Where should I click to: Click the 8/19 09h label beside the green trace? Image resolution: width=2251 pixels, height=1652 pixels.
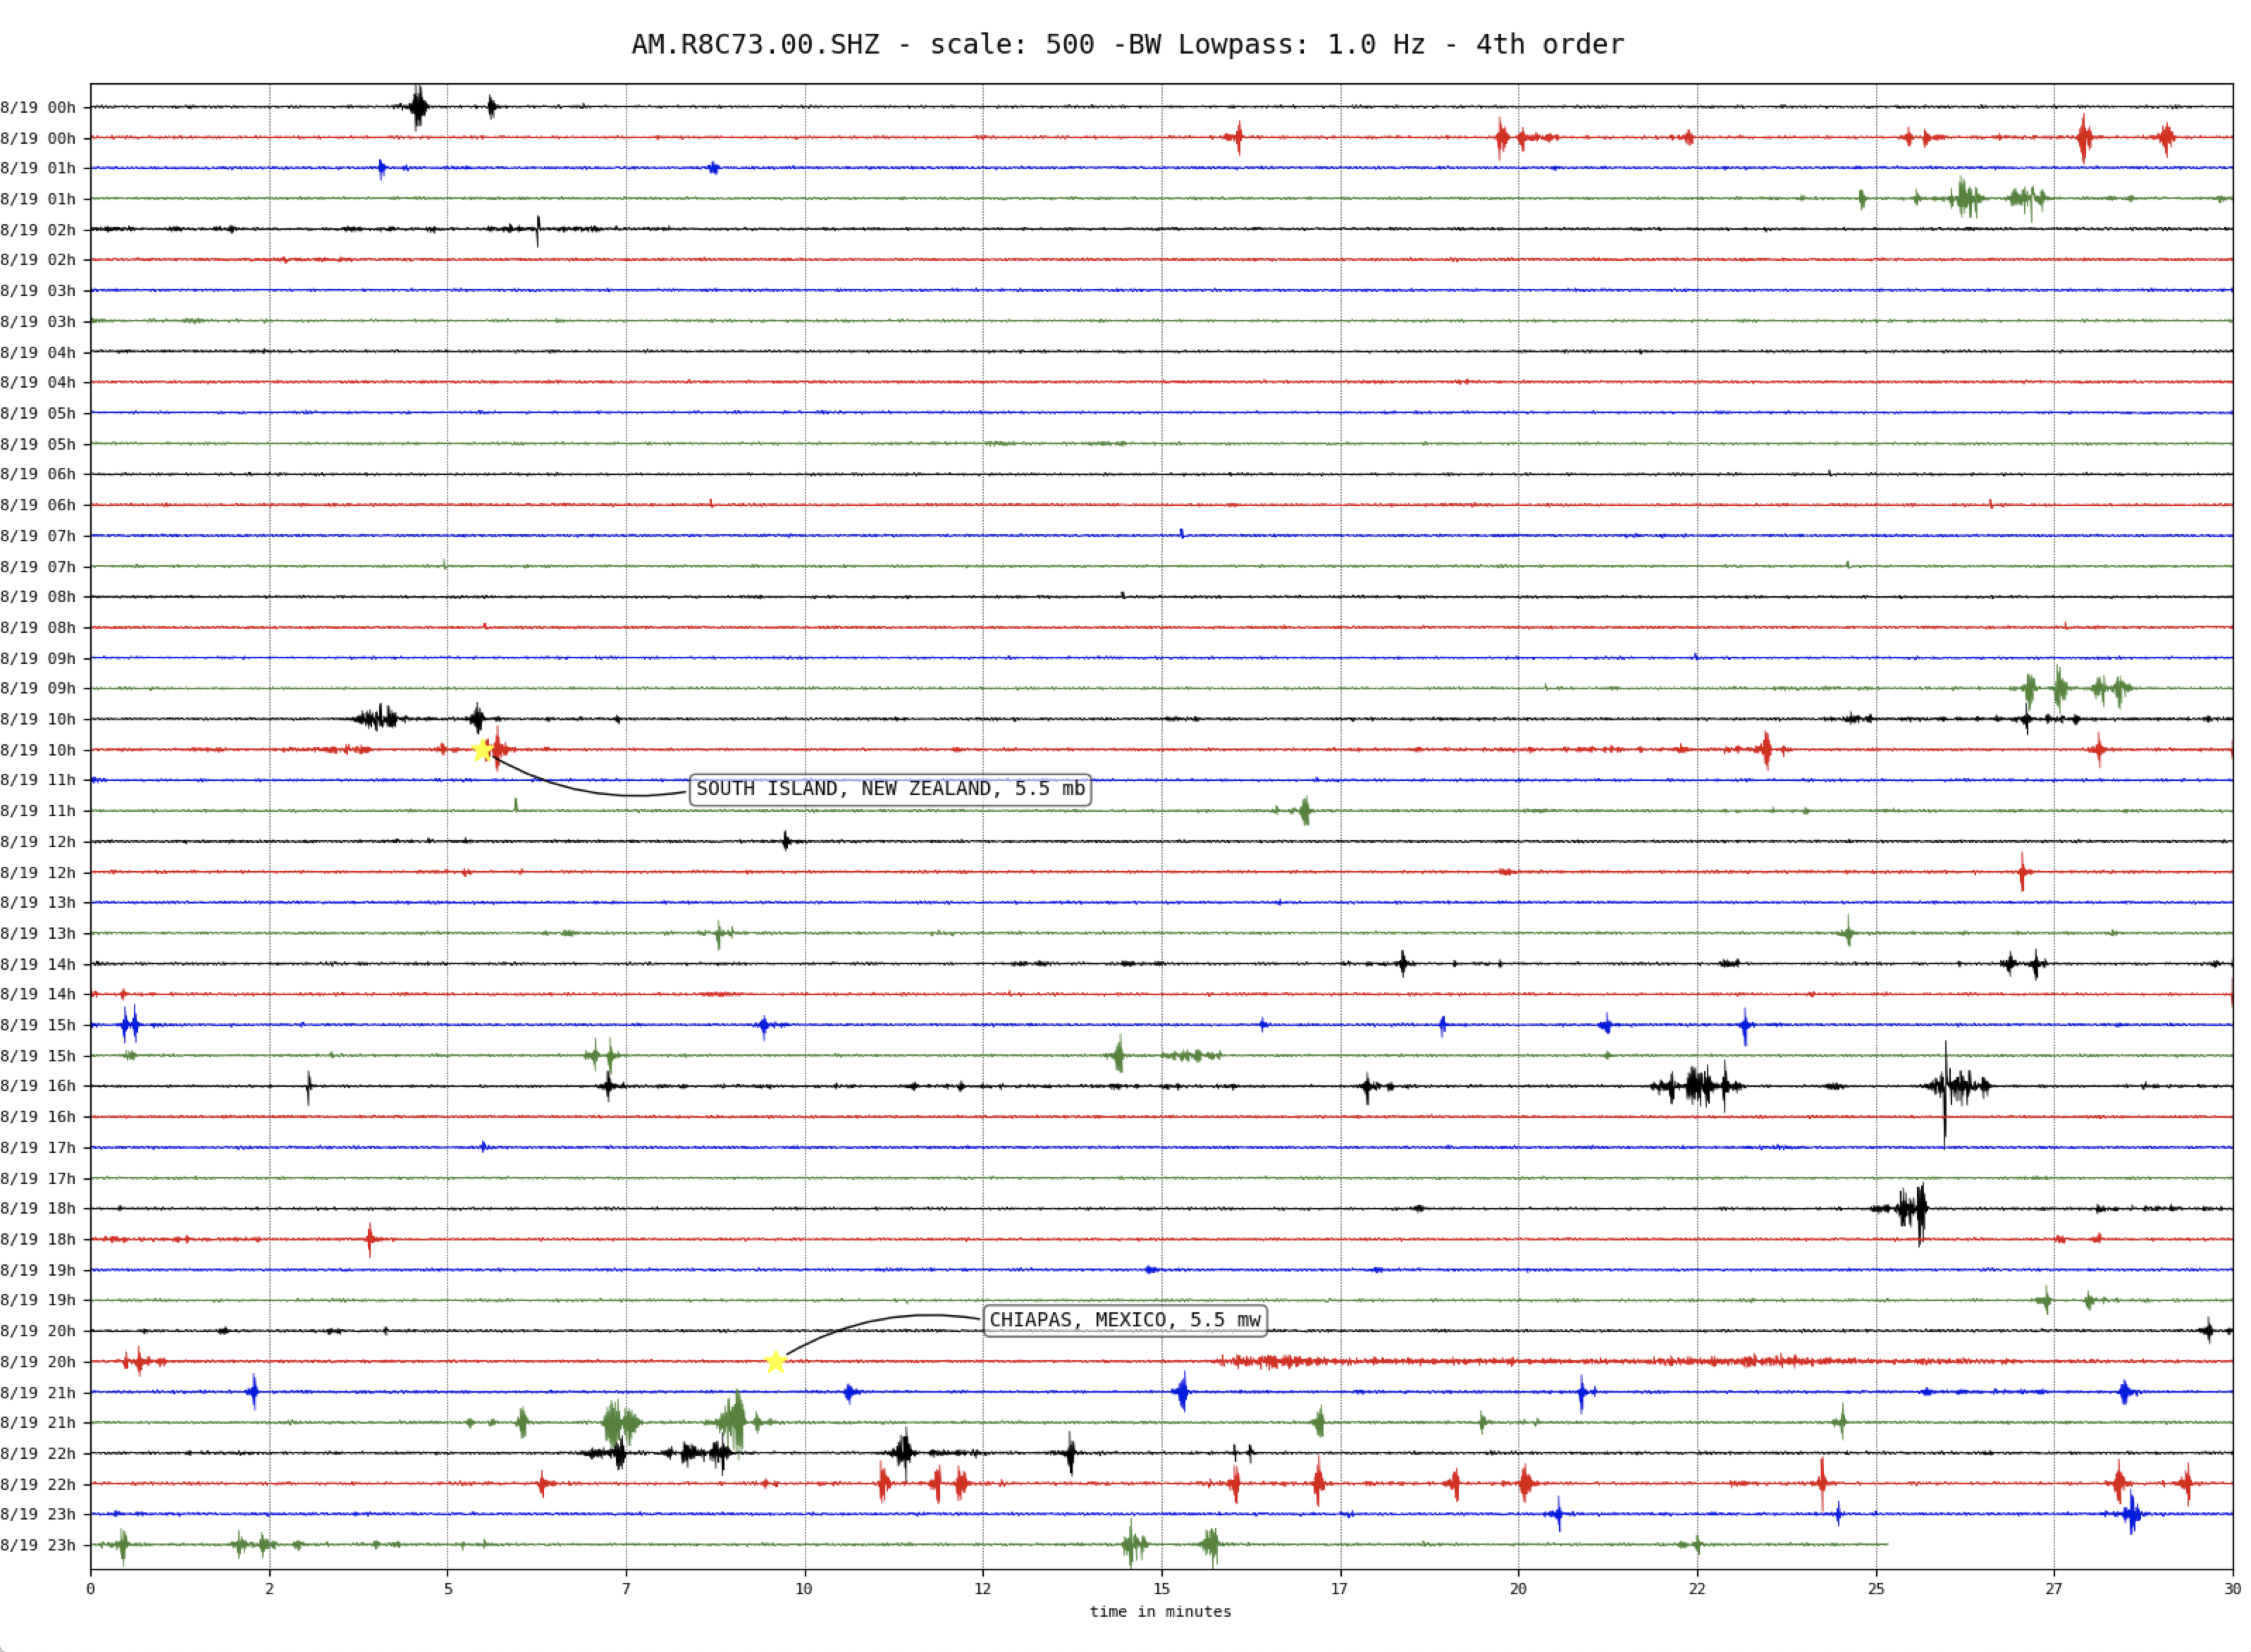tap(38, 688)
